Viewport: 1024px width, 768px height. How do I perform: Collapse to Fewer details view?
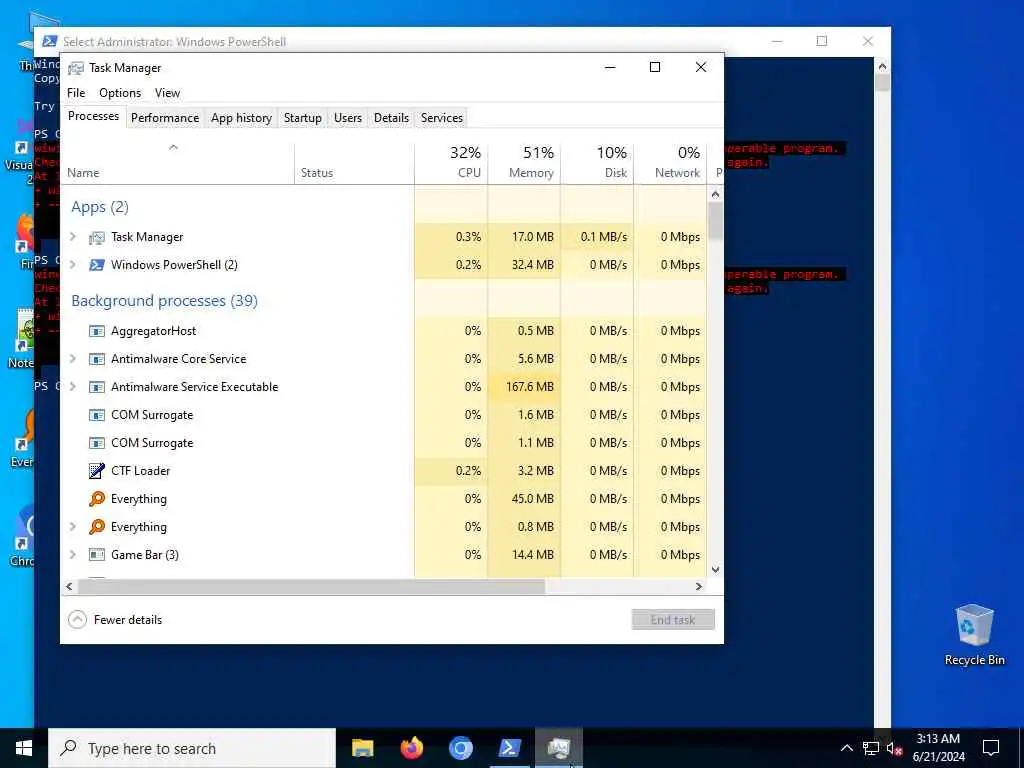115,620
